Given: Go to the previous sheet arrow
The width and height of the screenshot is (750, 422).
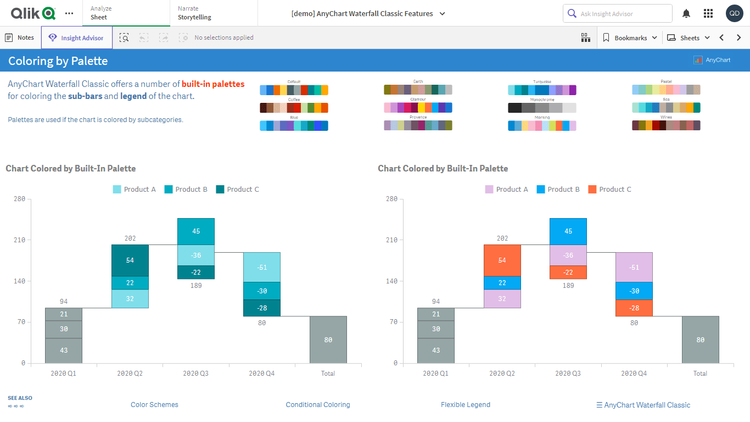Looking at the screenshot, I should [722, 37].
